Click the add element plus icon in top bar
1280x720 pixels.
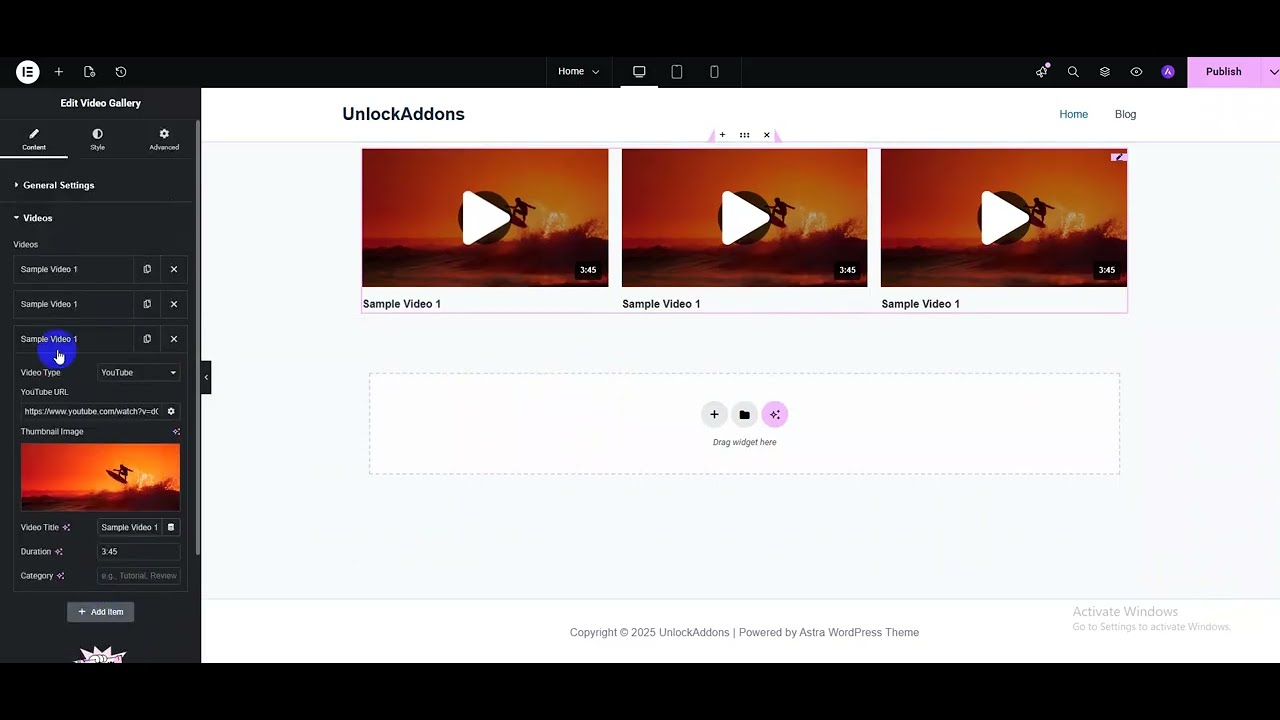[x=59, y=72]
